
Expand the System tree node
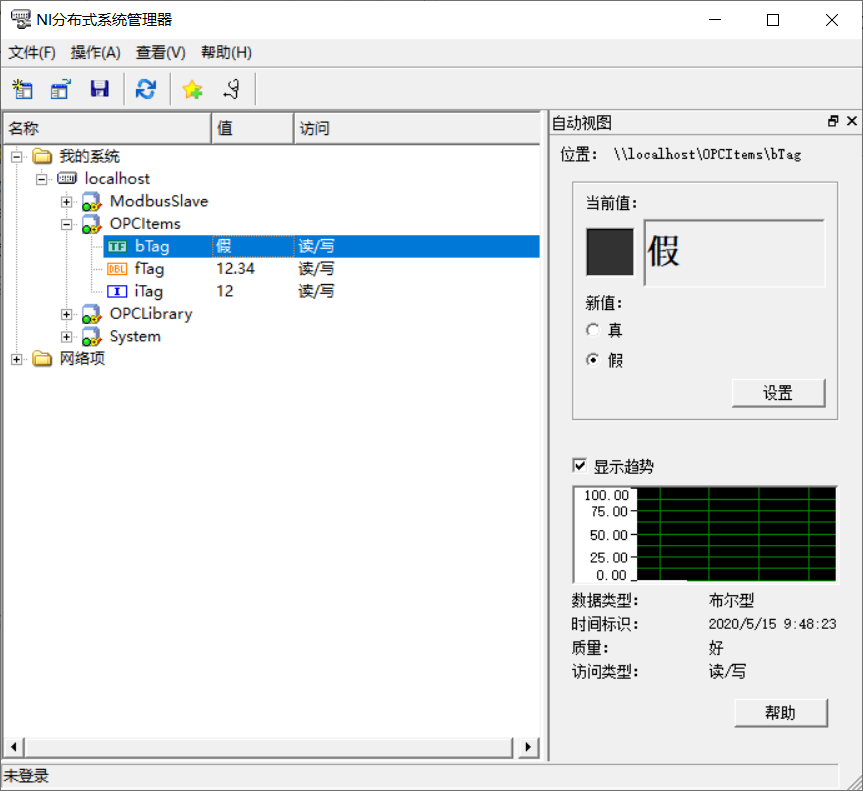(67, 336)
